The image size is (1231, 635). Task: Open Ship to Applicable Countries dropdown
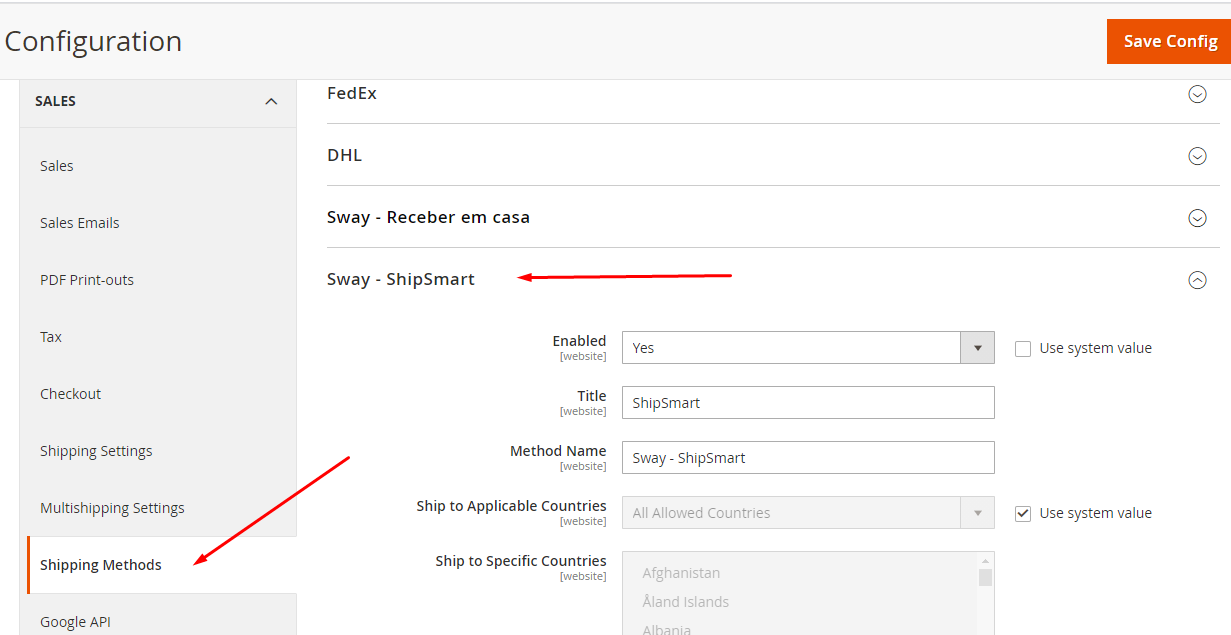(791, 513)
